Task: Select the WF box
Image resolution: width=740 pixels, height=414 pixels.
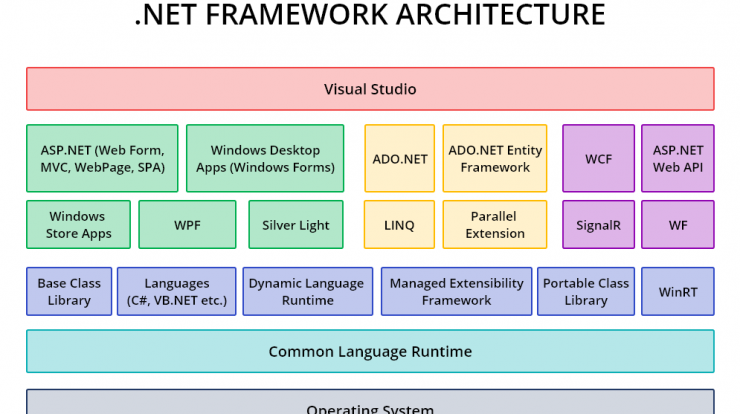Action: 678,224
